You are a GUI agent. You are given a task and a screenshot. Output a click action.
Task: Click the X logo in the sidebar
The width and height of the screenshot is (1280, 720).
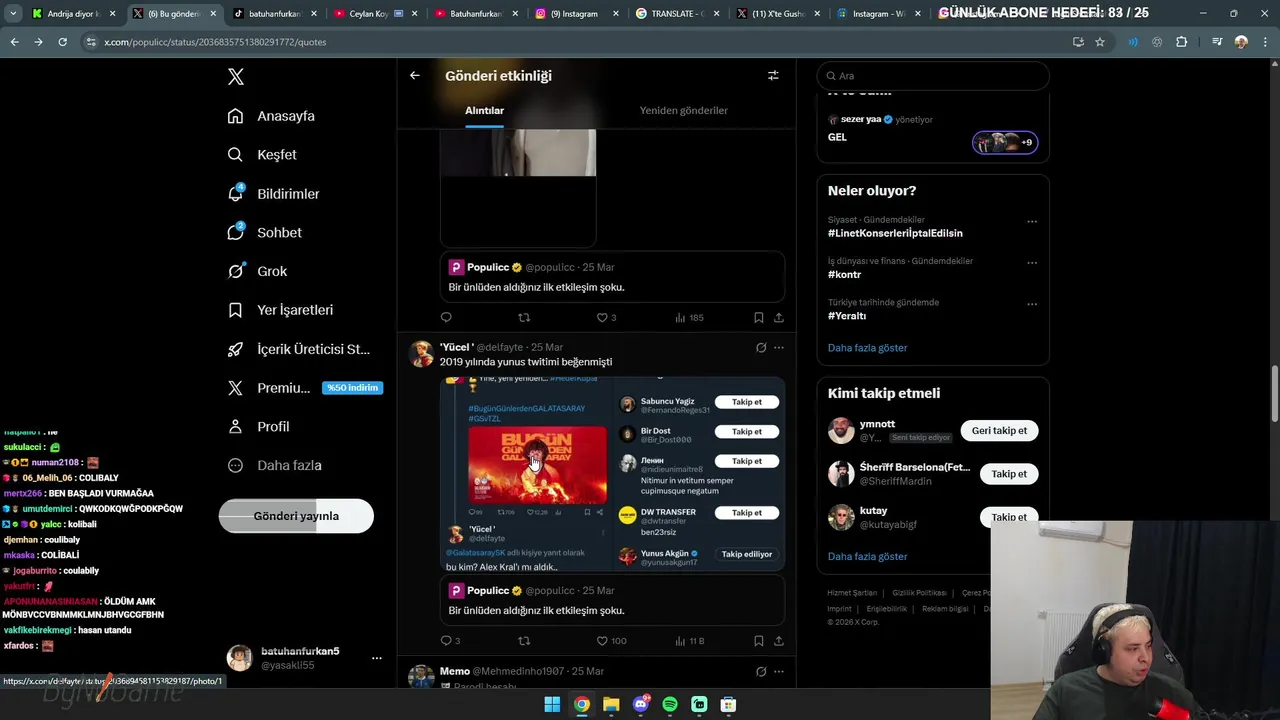point(236,77)
